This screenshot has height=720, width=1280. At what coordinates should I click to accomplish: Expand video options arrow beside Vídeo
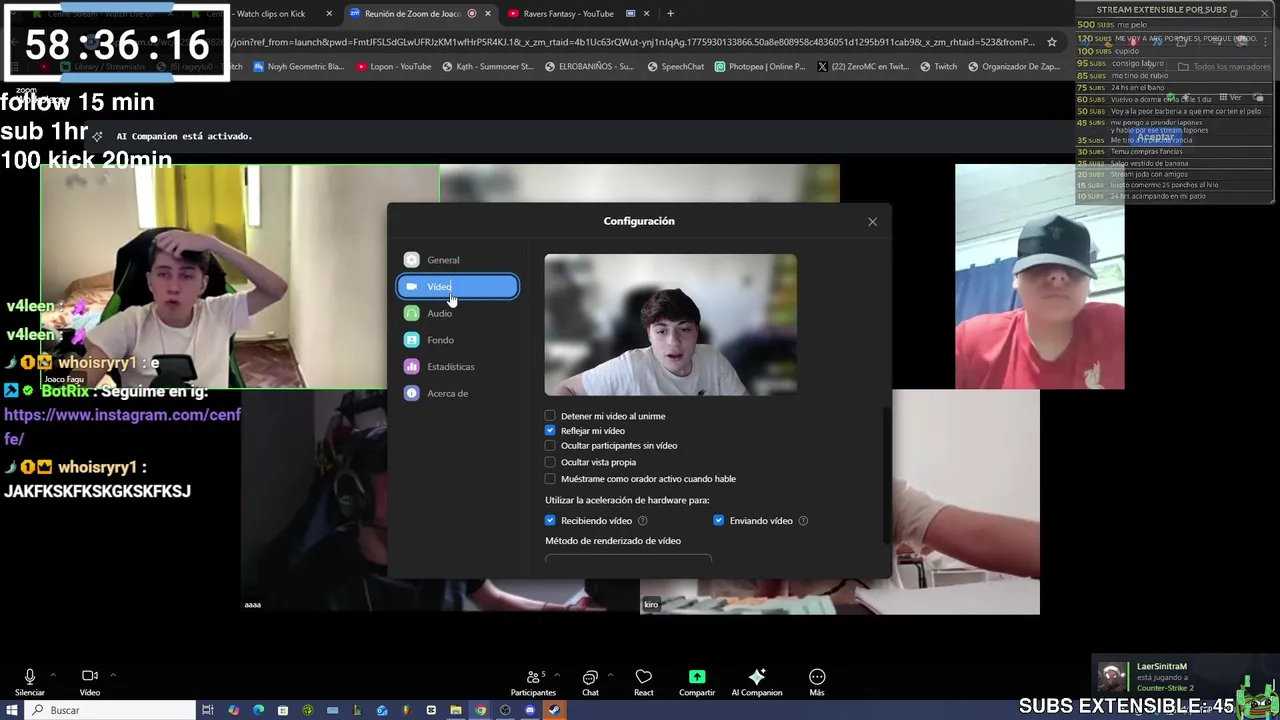click(x=112, y=675)
